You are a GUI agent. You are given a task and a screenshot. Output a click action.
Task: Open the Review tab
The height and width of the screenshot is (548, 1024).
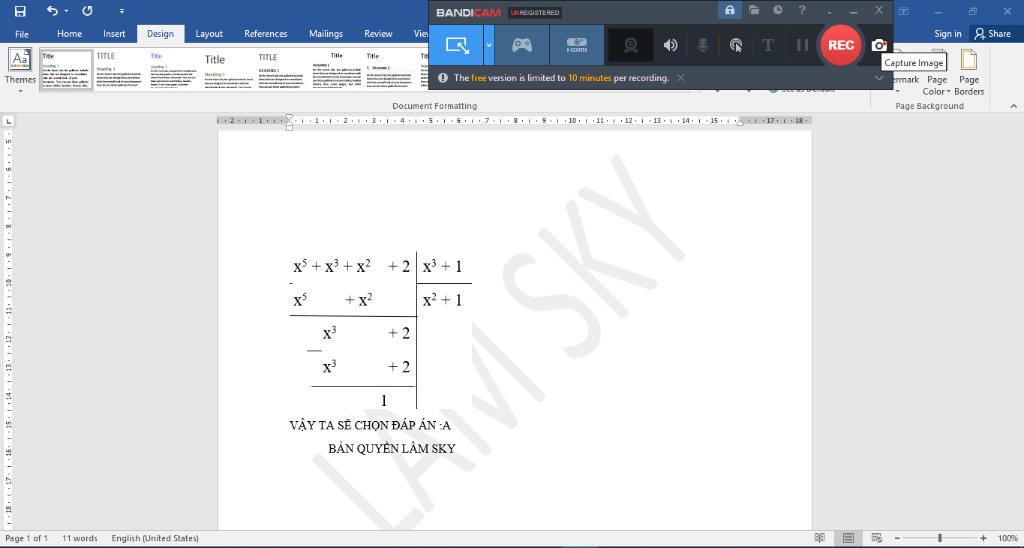pyautogui.click(x=378, y=34)
